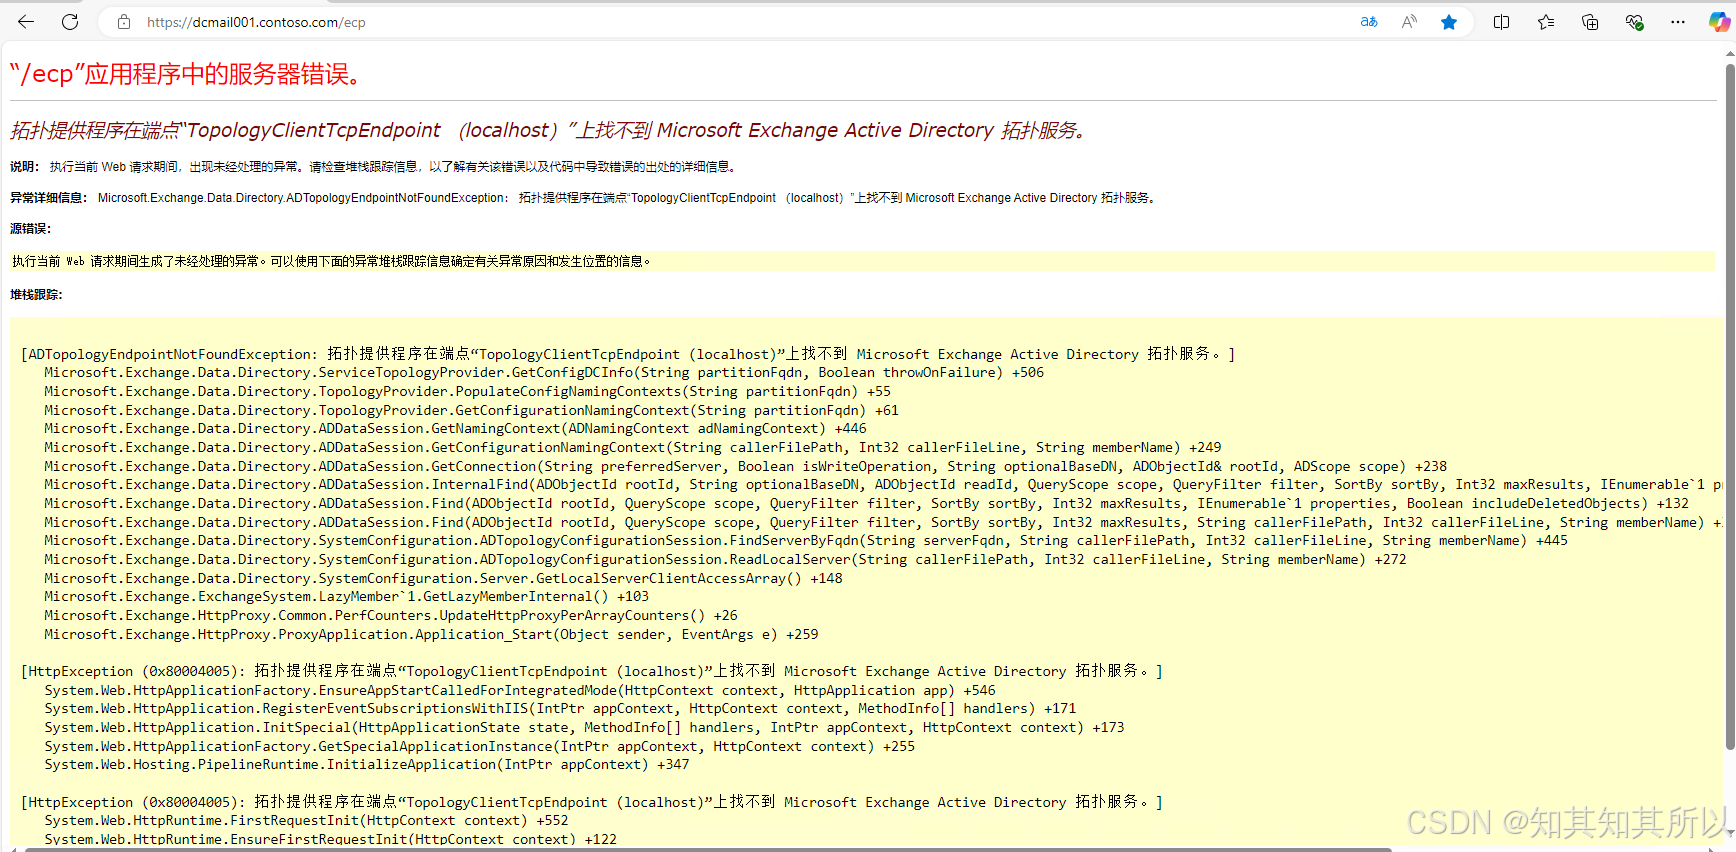
Task: Start Read aloud from address bar
Action: tap(1409, 22)
